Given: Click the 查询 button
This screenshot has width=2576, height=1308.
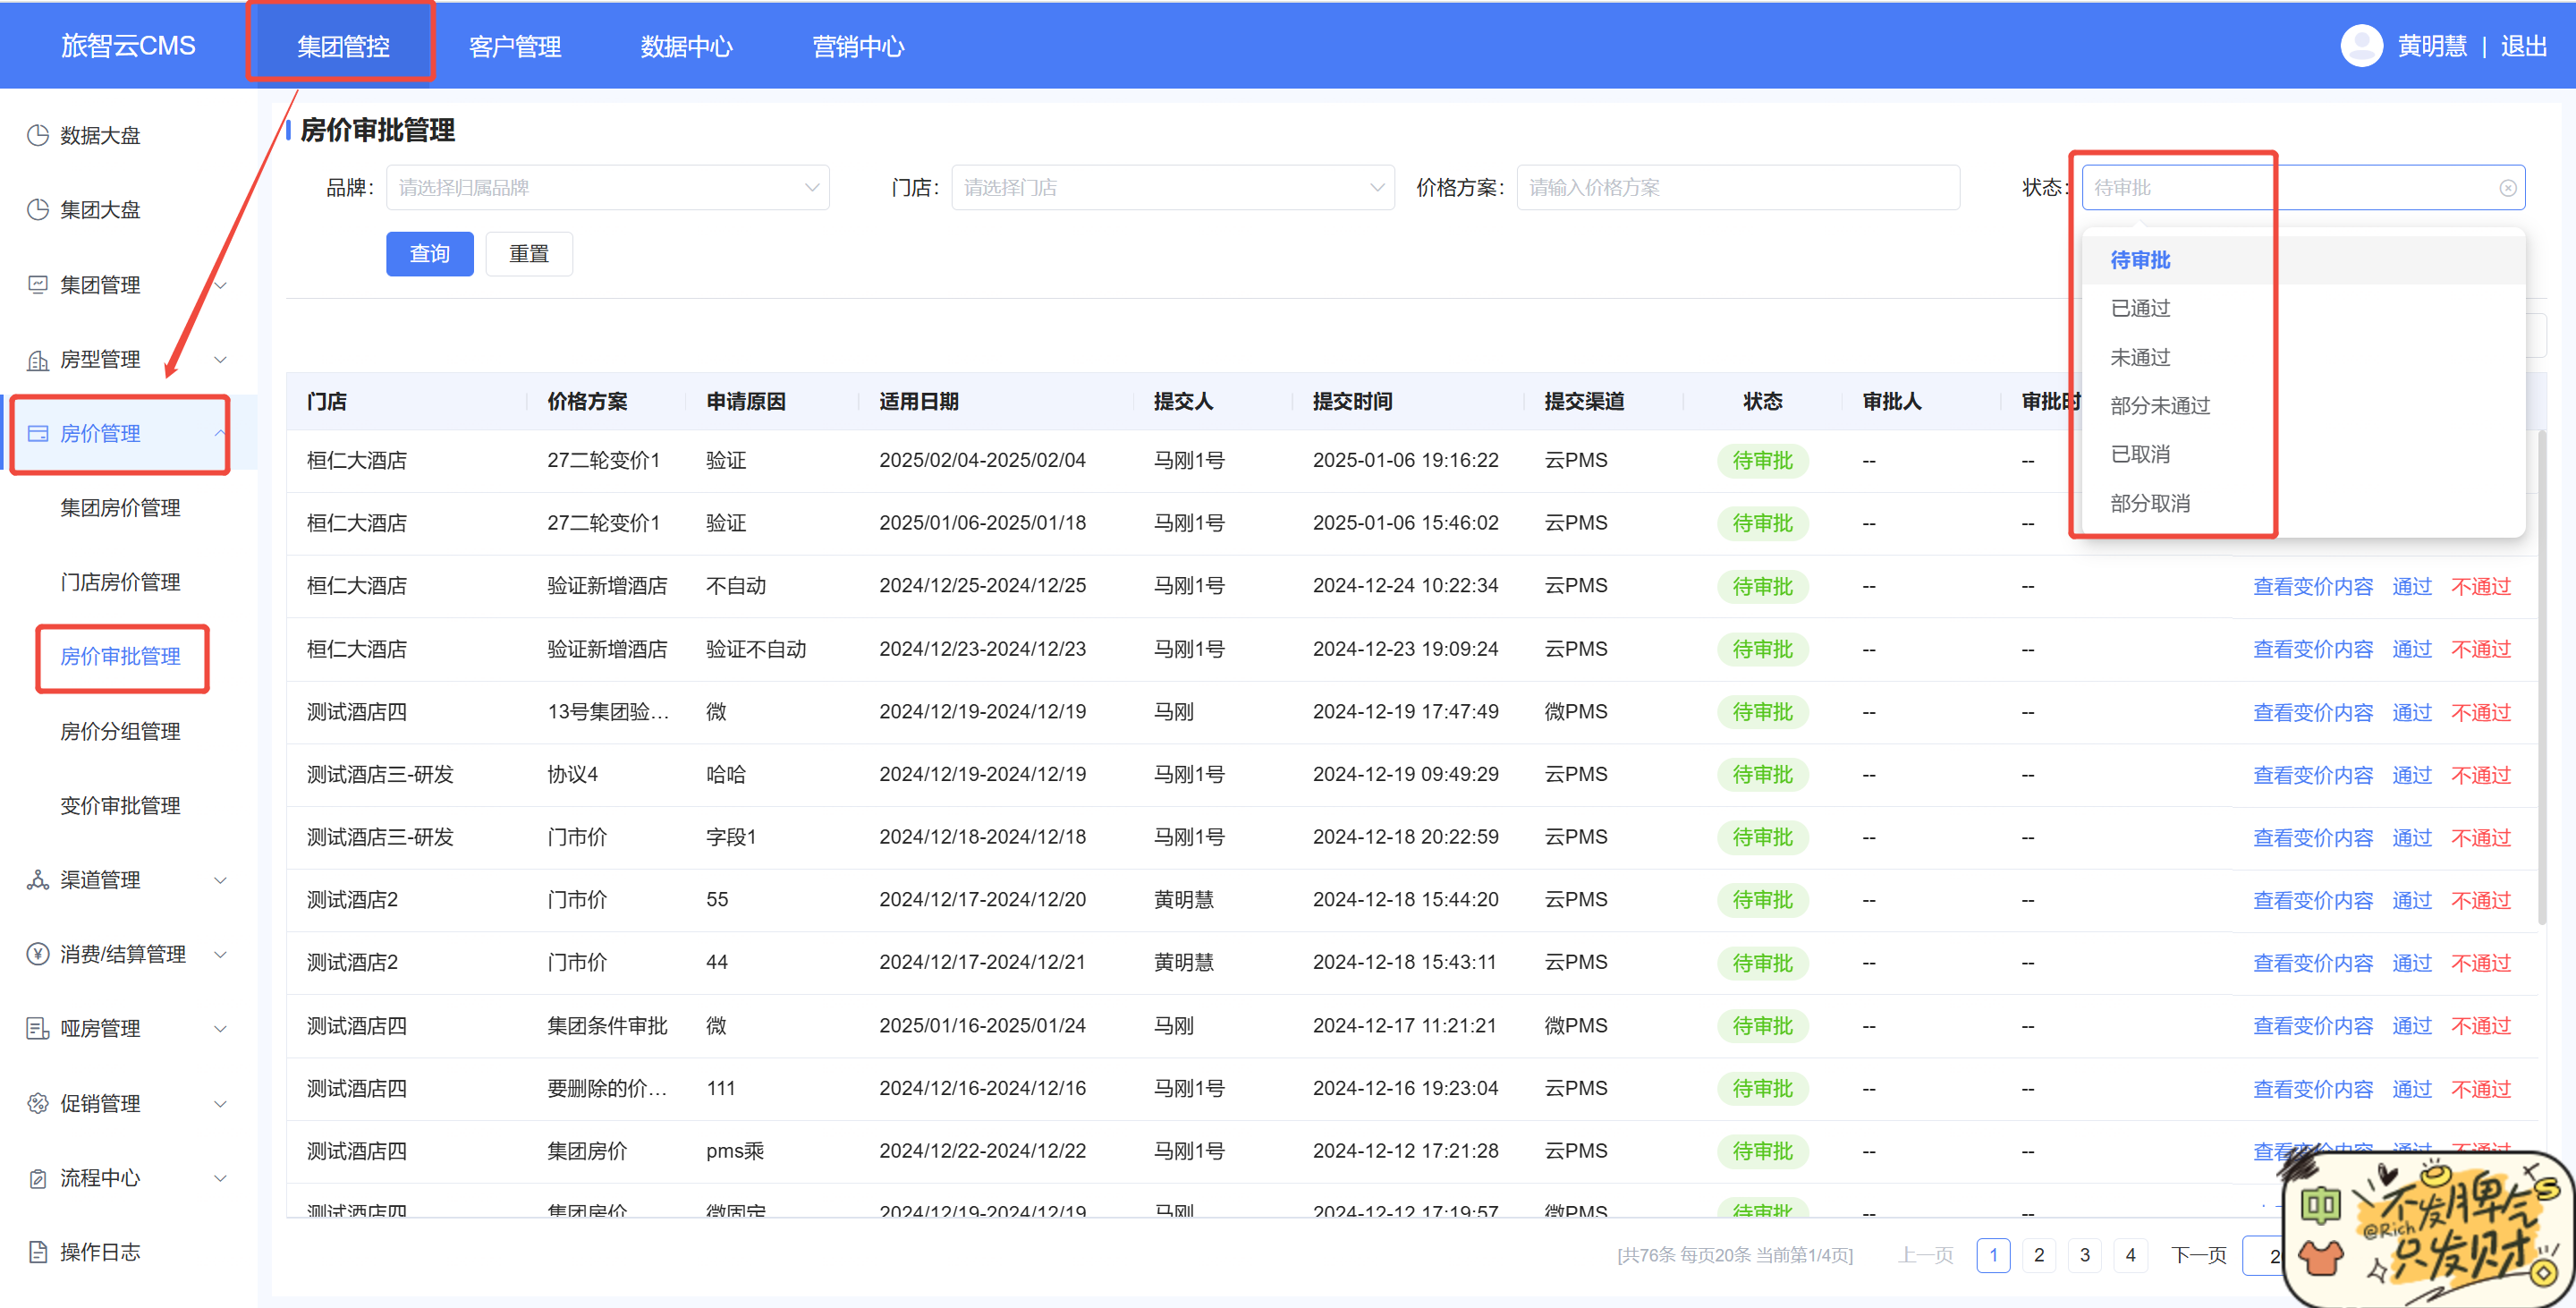Looking at the screenshot, I should [x=430, y=254].
